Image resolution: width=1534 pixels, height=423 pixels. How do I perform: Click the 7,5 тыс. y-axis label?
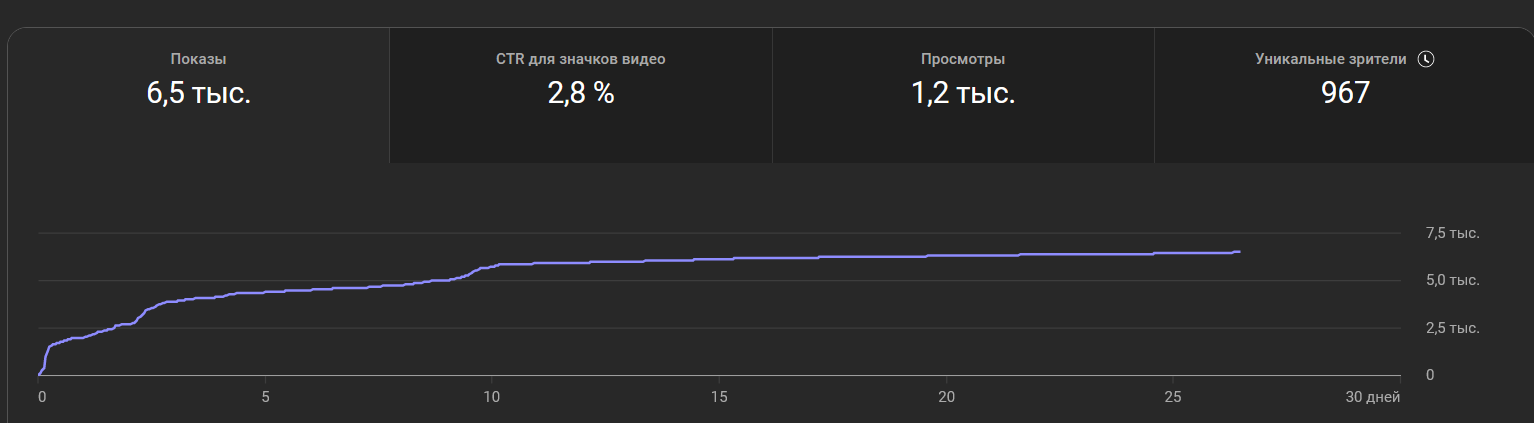tap(1452, 233)
